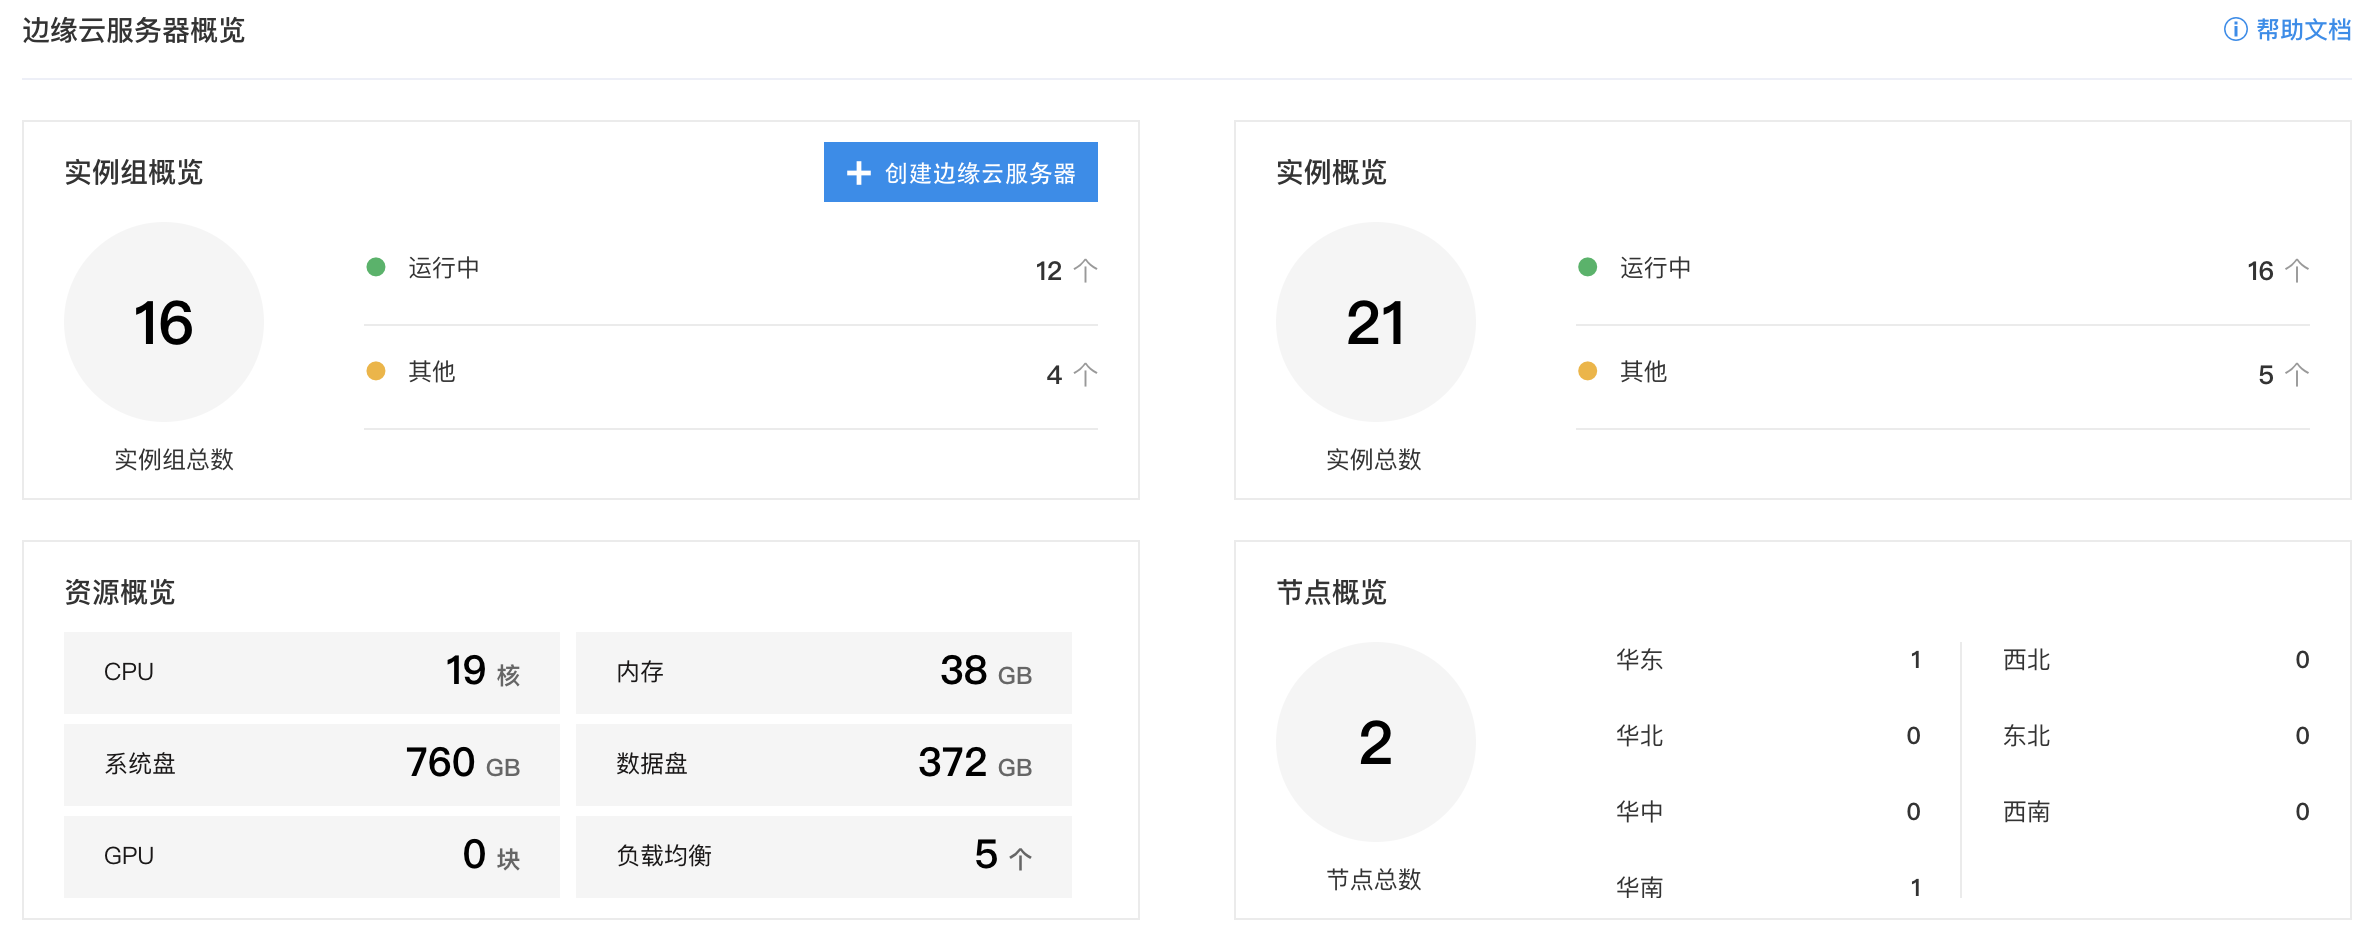Click the 运行中 count 16 in 实例概览
Image resolution: width=2376 pixels, height=934 pixels.
pos(2260,271)
